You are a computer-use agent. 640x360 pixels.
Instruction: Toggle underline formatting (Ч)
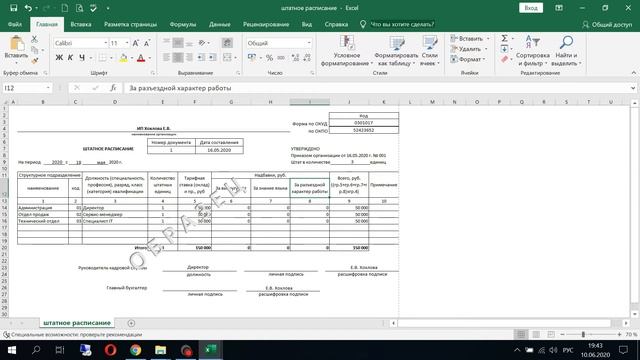coord(82,58)
